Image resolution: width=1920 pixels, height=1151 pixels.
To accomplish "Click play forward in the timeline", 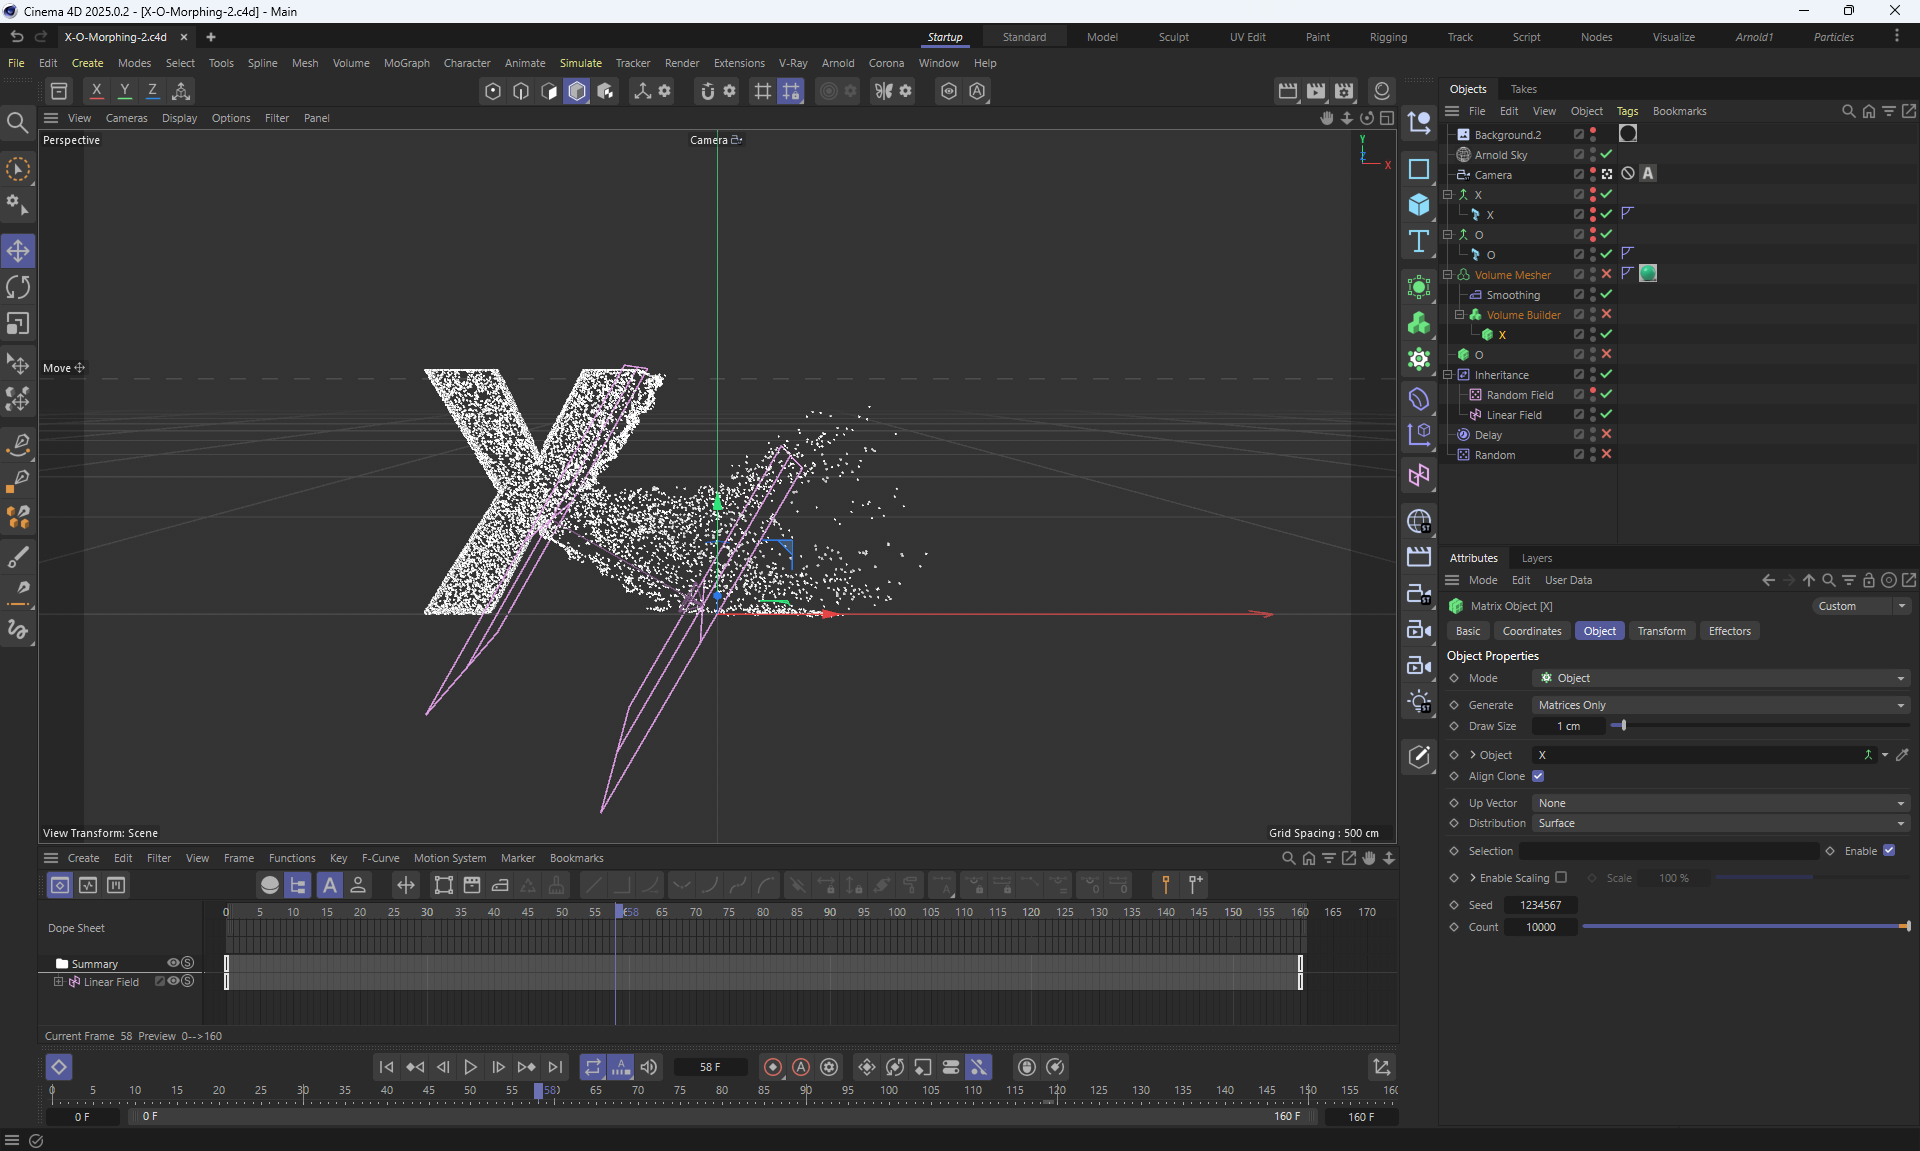I will pyautogui.click(x=470, y=1067).
